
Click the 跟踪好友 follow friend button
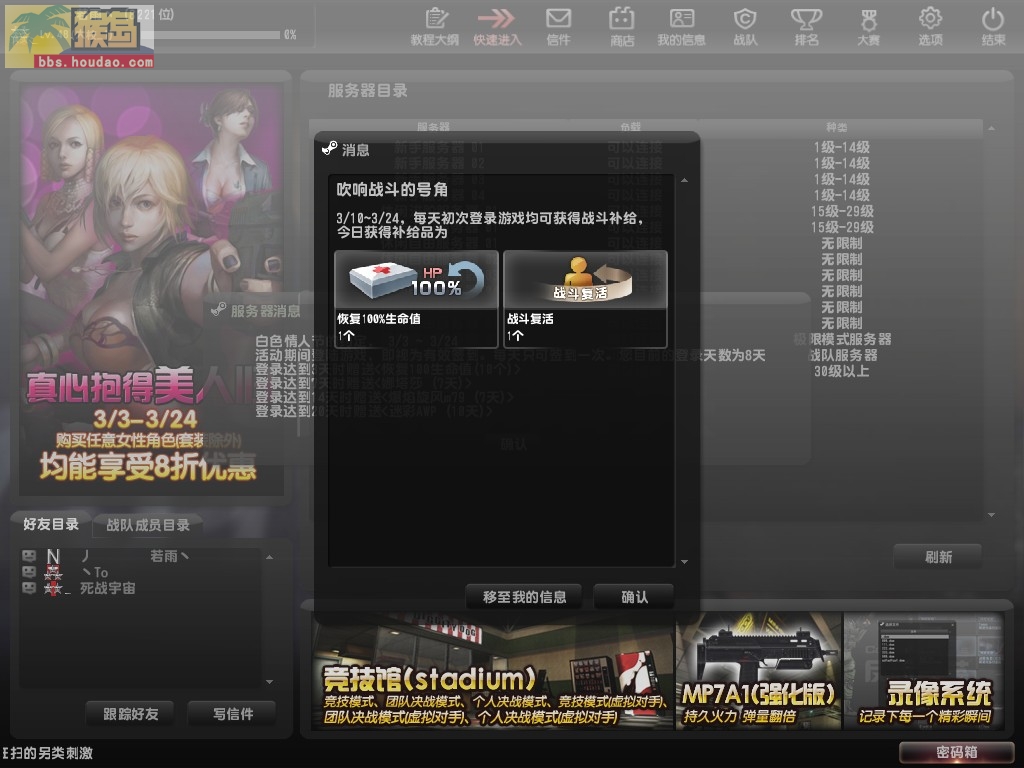131,714
